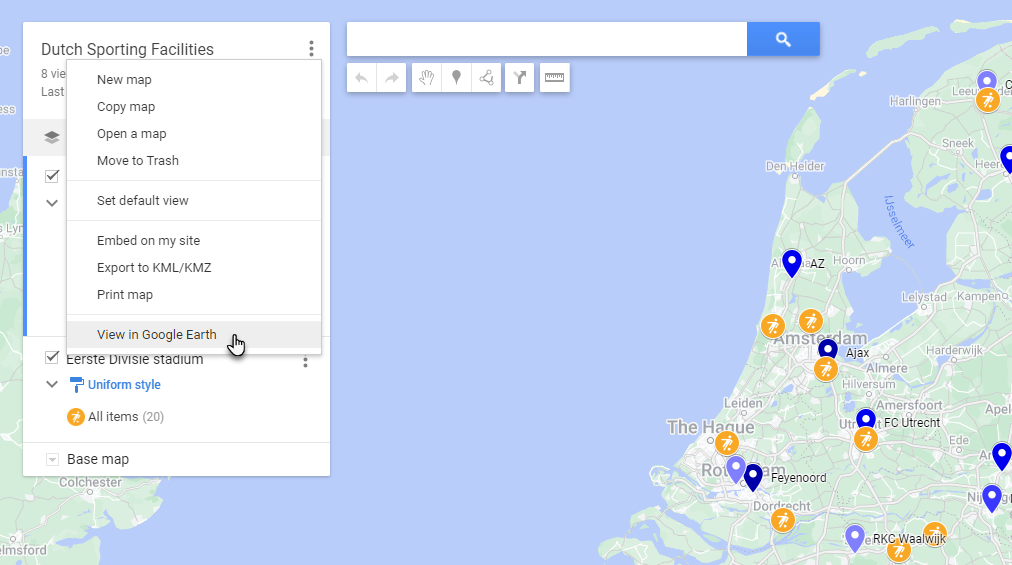Select View in Google Earth option
This screenshot has width=1012, height=565.
click(x=194, y=334)
